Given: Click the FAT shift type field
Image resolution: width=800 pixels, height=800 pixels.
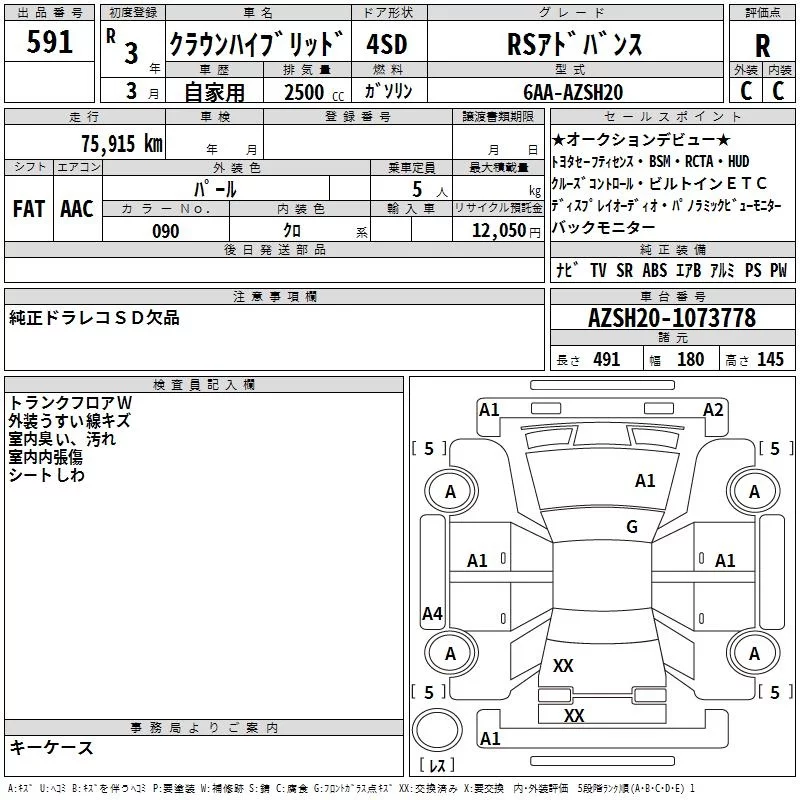Looking at the screenshot, I should coord(29,208).
